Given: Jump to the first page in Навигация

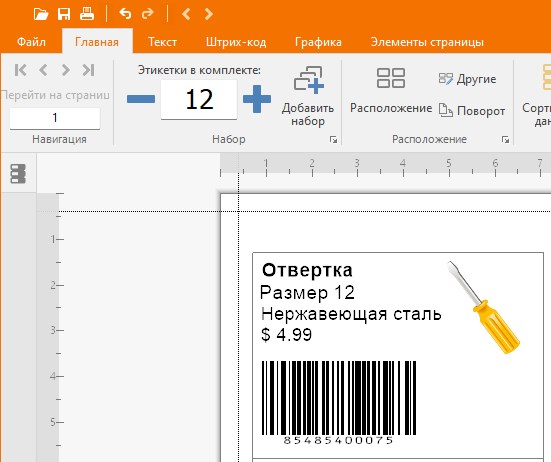Looking at the screenshot, I should 21,70.
